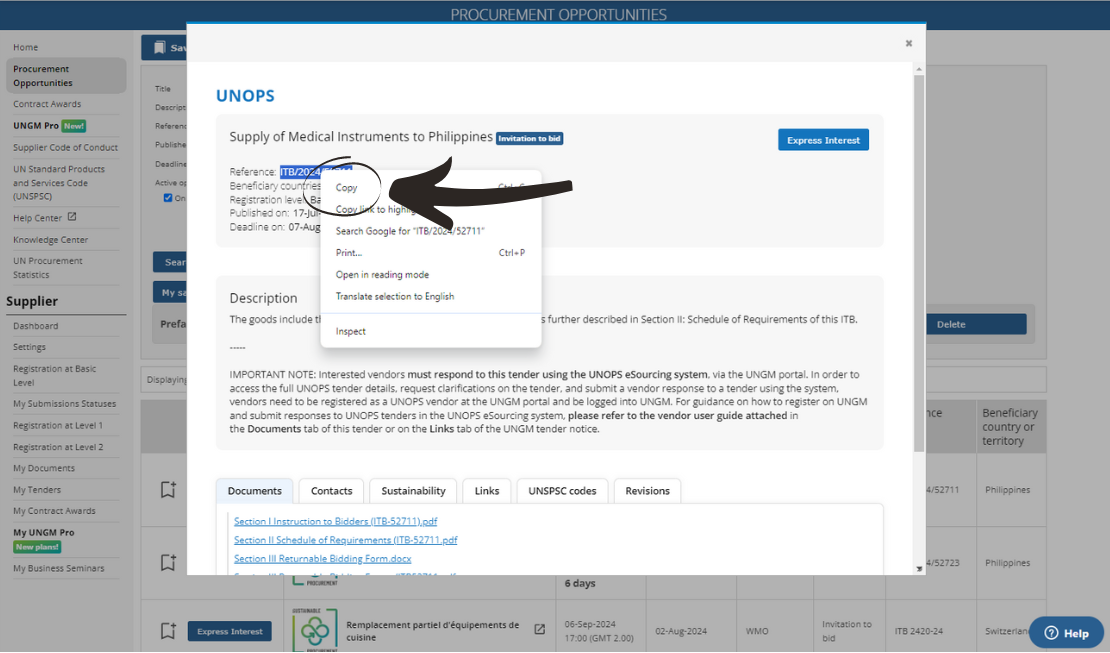
Task: Click the "Supply of Medical Instruments to Philippines" title
Action: pyautogui.click(x=361, y=137)
